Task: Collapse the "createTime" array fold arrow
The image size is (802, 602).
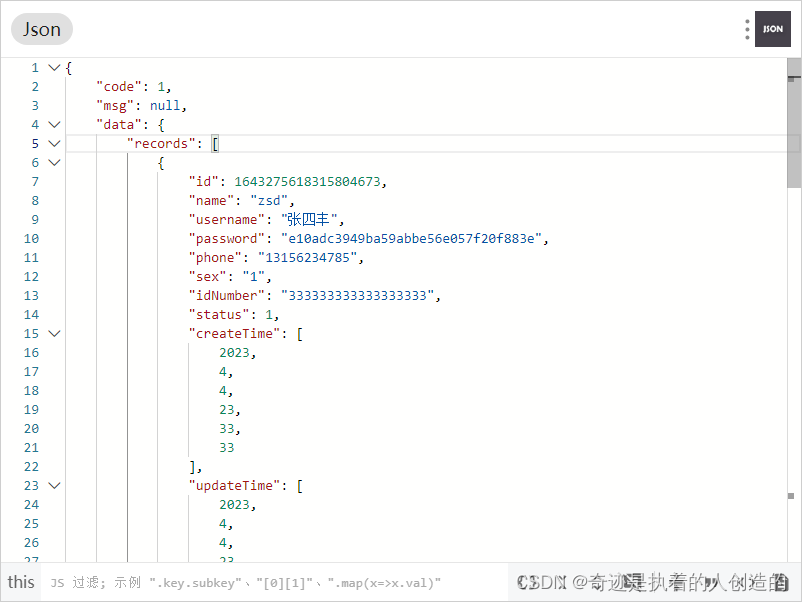Action: coord(54,333)
